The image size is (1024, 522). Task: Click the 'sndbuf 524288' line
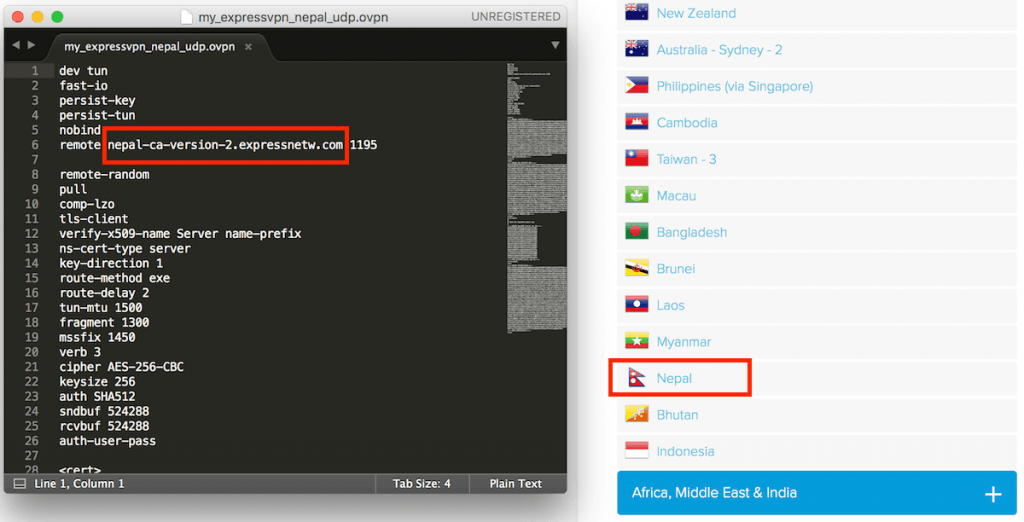point(104,412)
